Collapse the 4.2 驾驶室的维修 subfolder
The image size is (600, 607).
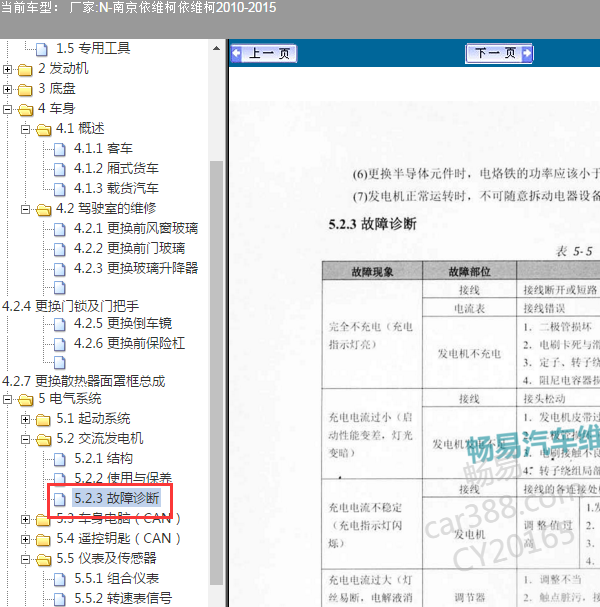pyautogui.click(x=25, y=209)
